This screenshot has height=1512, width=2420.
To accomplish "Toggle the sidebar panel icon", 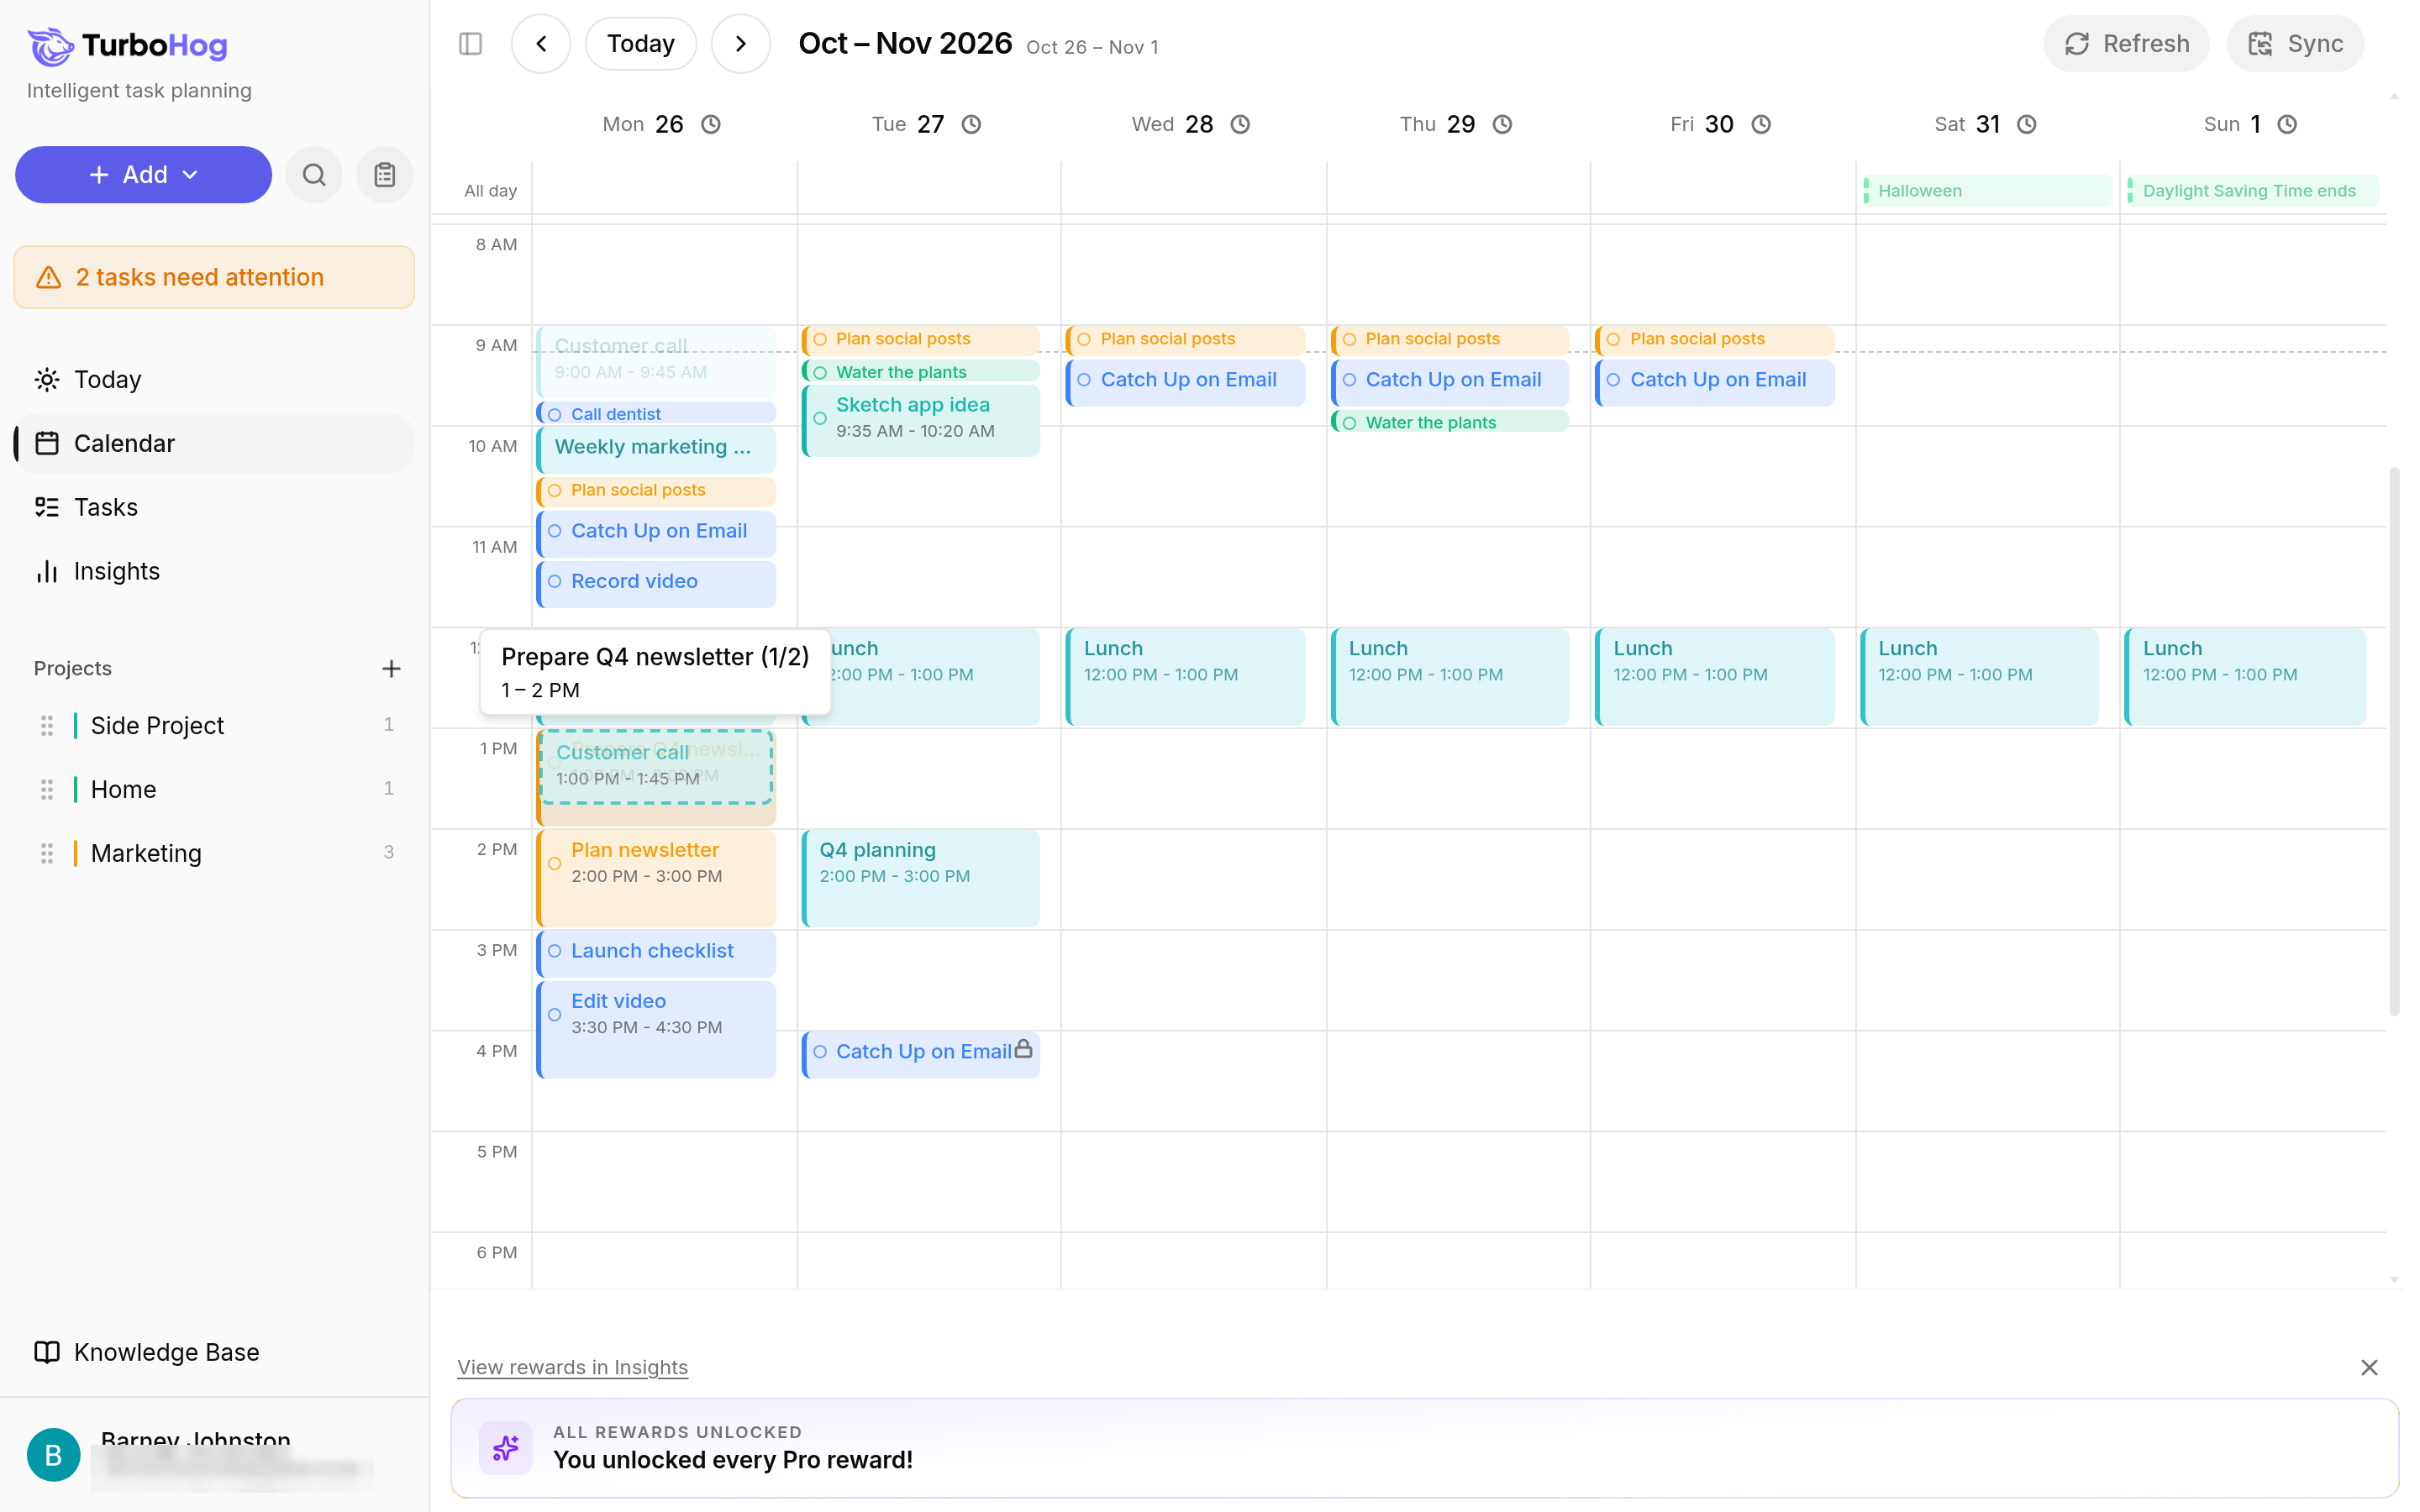I will [x=470, y=44].
